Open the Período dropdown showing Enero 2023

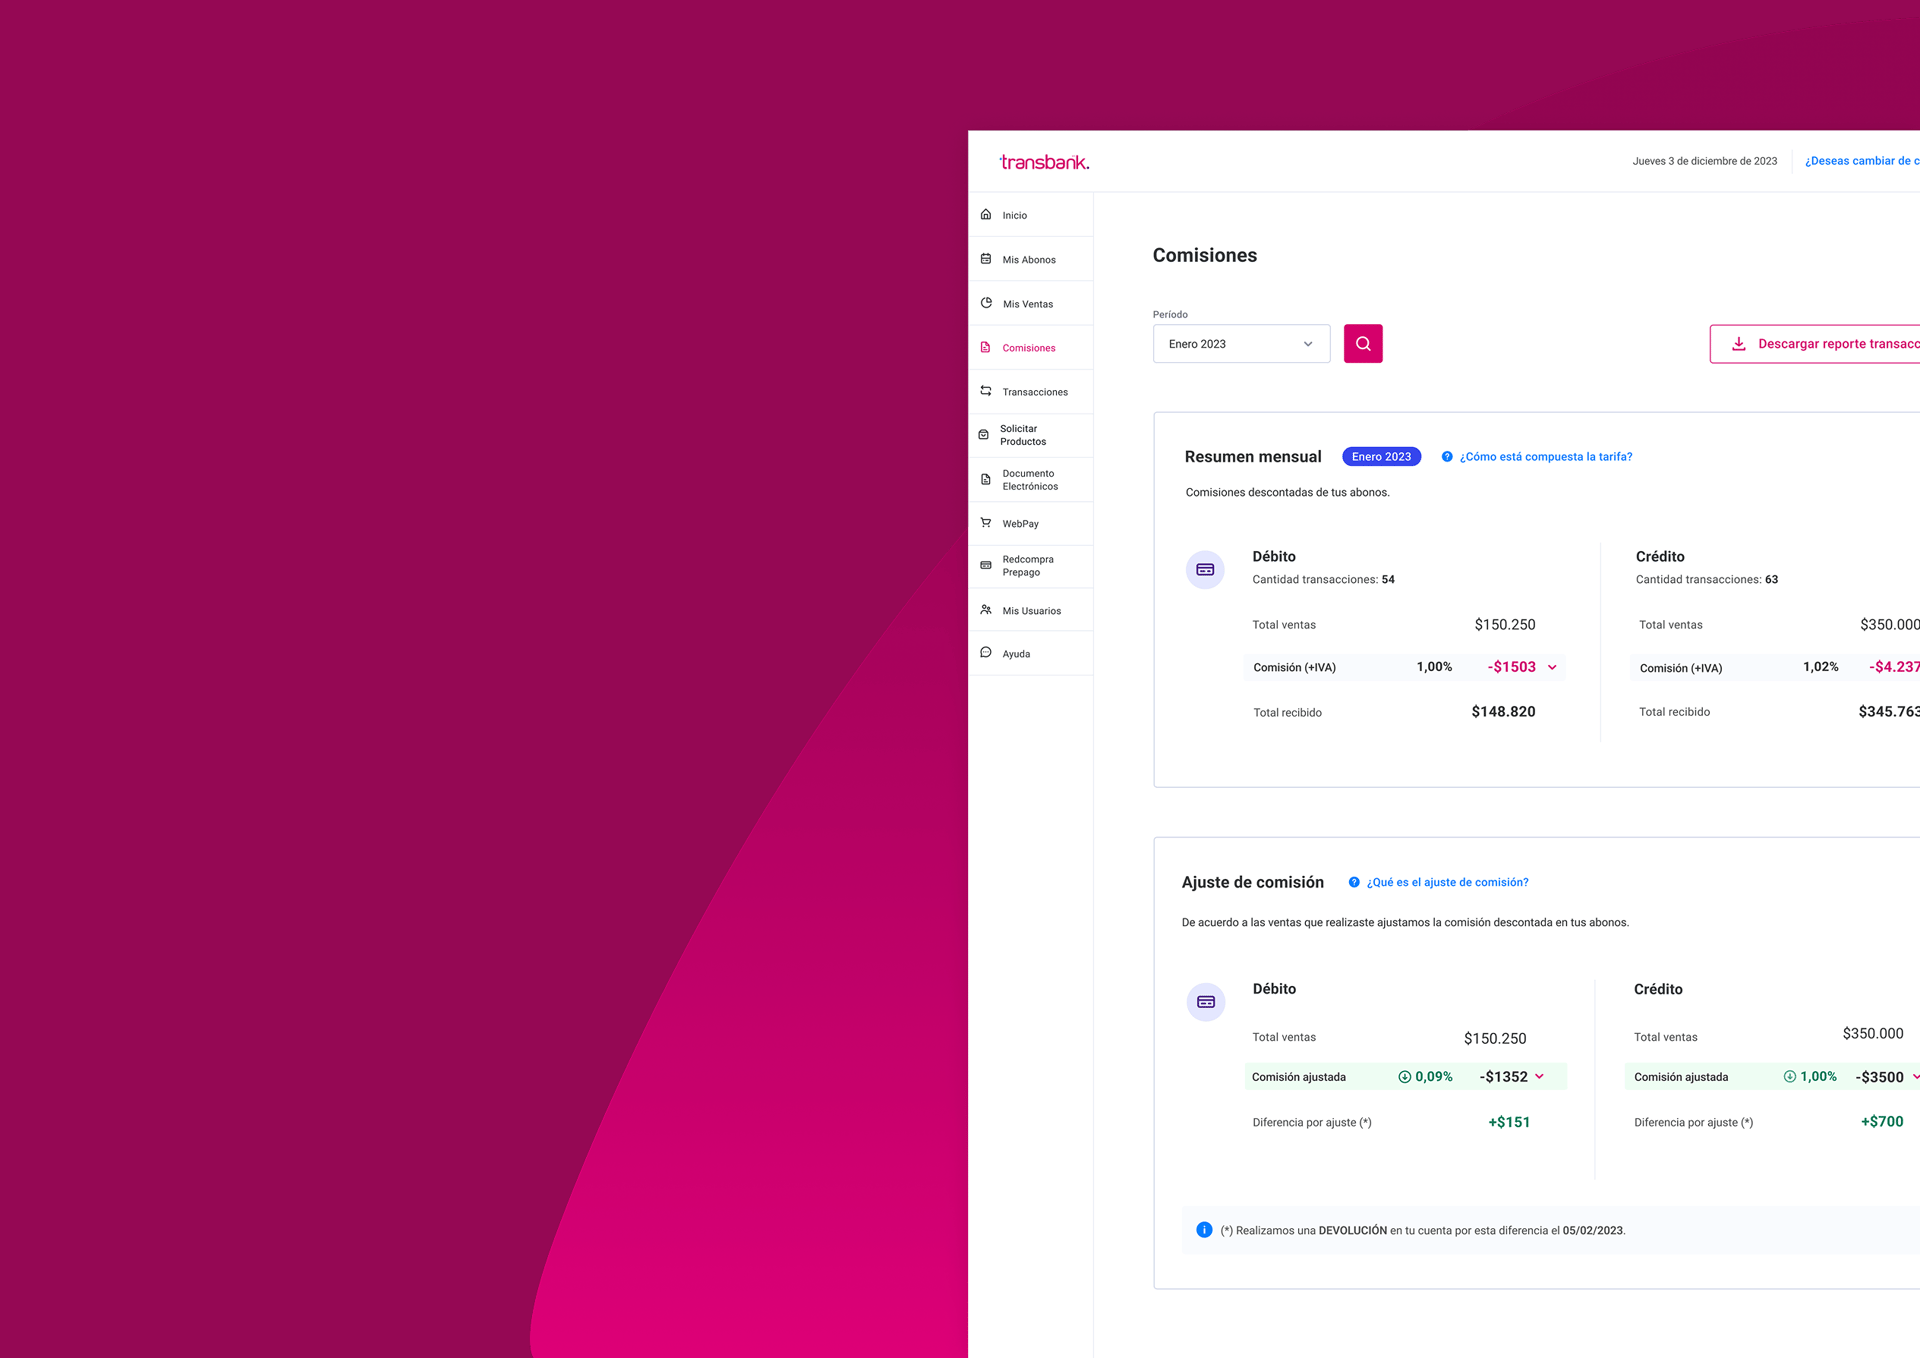(1240, 344)
